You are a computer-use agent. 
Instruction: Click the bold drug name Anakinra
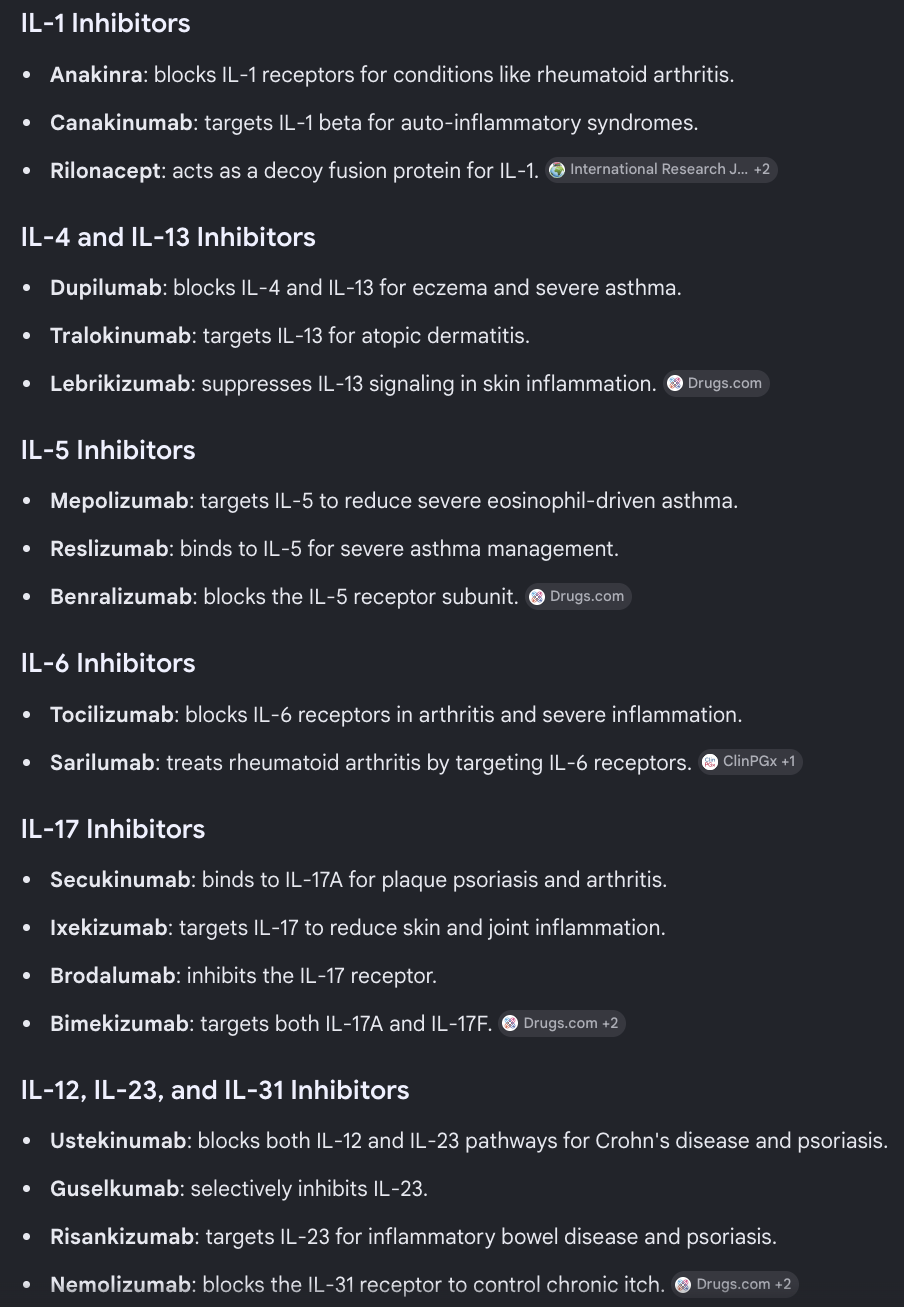tap(96, 75)
